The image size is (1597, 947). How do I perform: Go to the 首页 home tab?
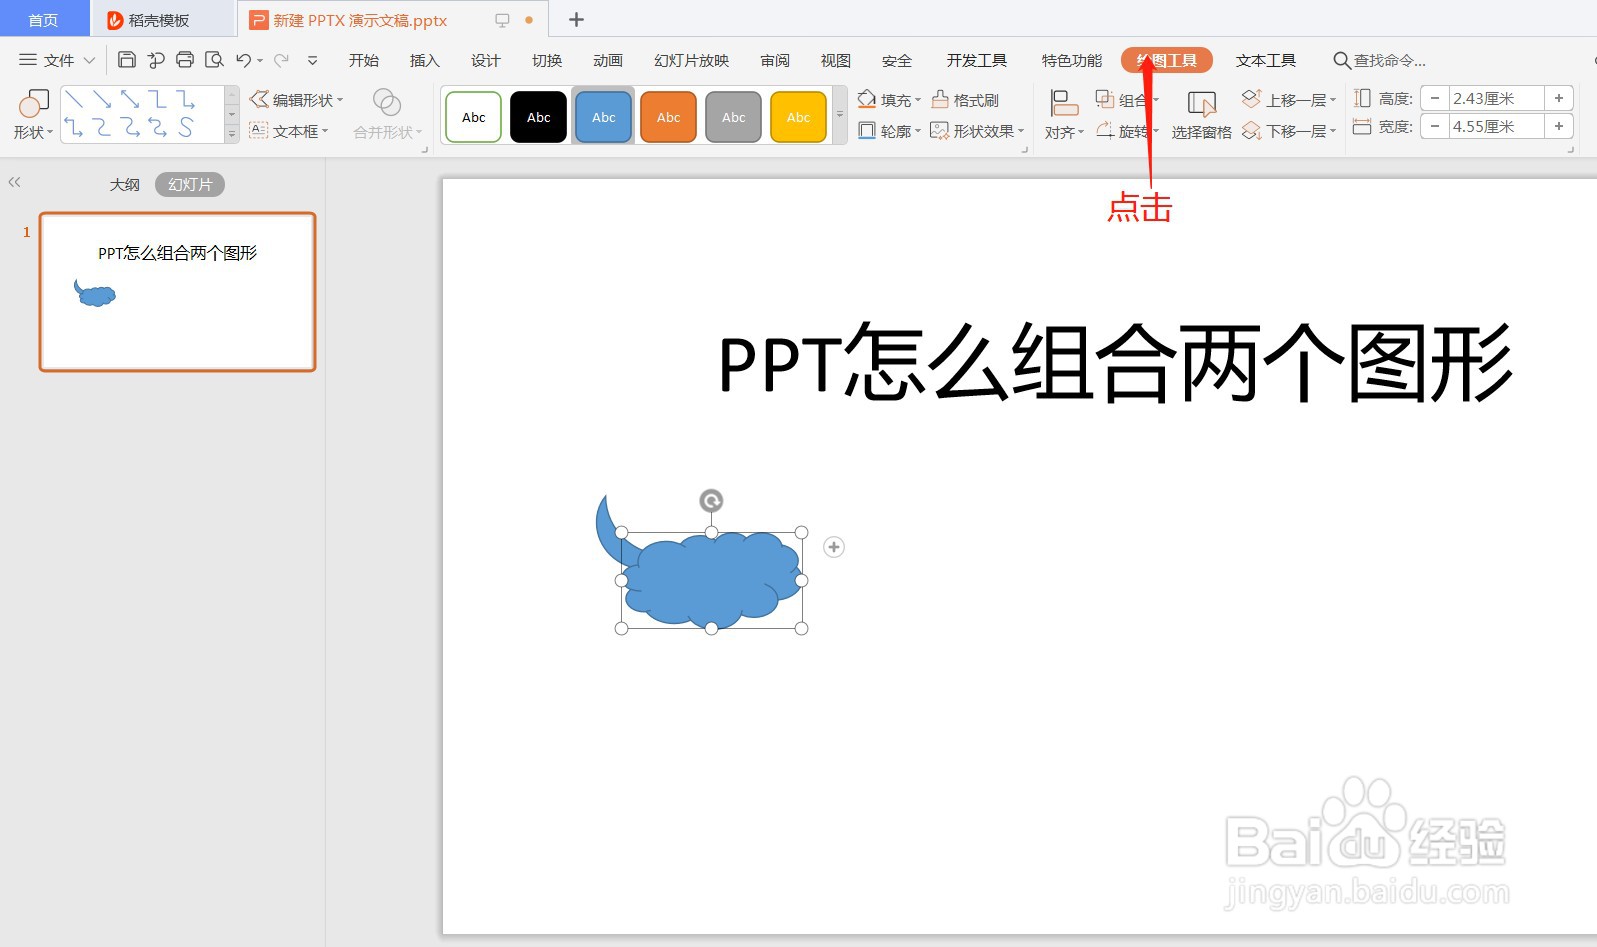[x=43, y=20]
